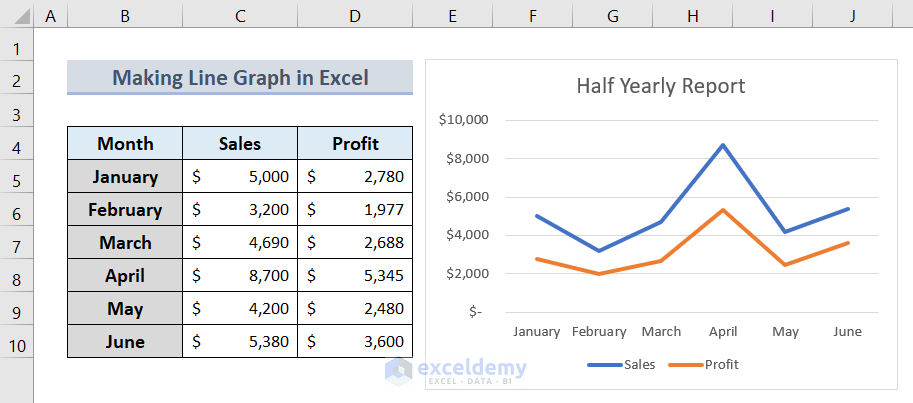
Task: Click the orange Profit line peak at April
Action: 723,210
